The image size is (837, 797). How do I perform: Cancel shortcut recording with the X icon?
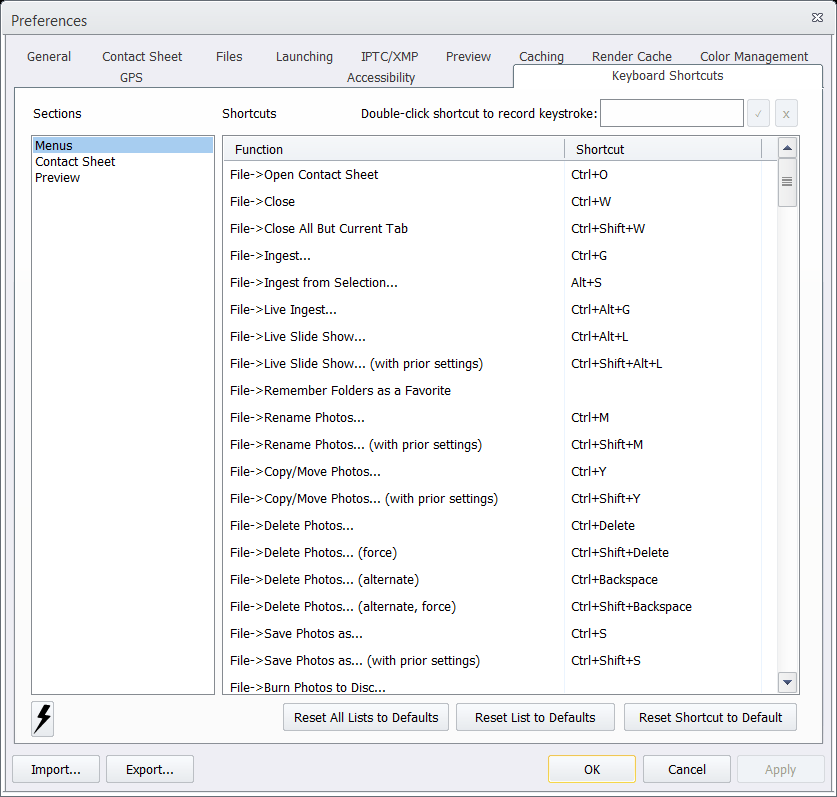786,113
